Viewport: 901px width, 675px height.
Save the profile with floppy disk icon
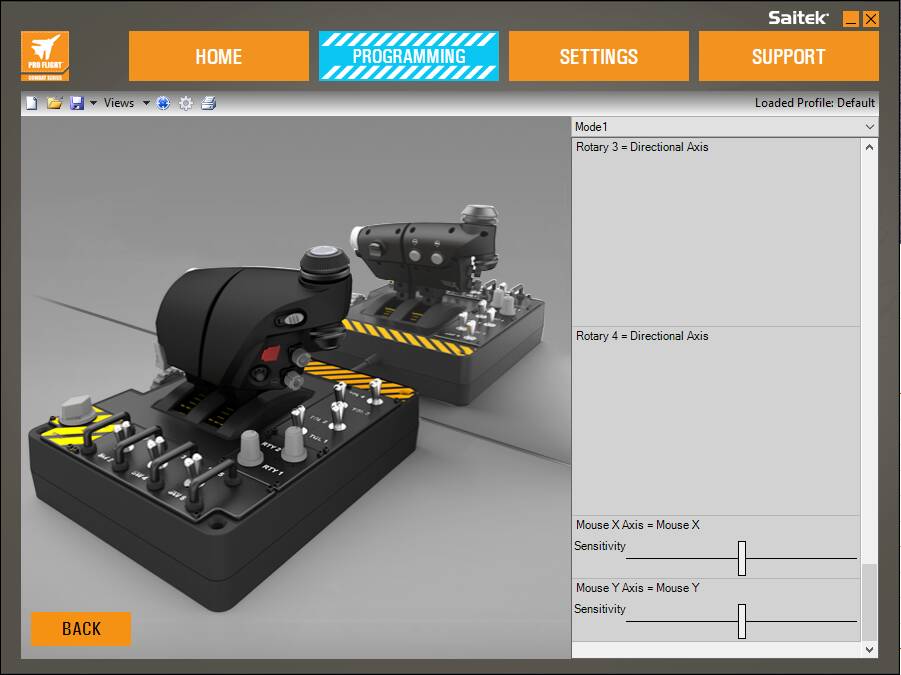[76, 103]
